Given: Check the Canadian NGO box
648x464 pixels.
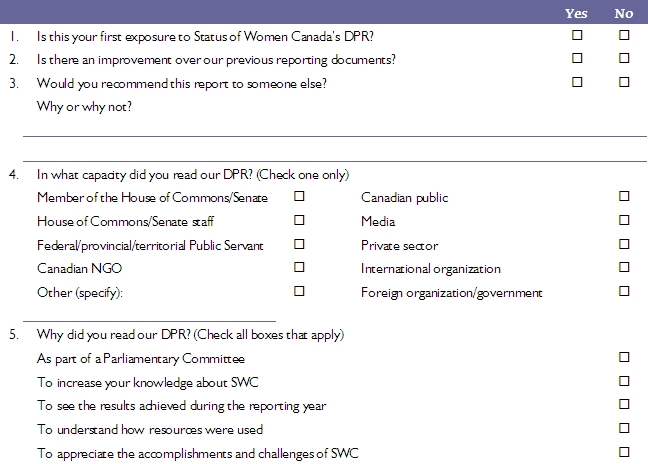Looking at the screenshot, I should (299, 267).
